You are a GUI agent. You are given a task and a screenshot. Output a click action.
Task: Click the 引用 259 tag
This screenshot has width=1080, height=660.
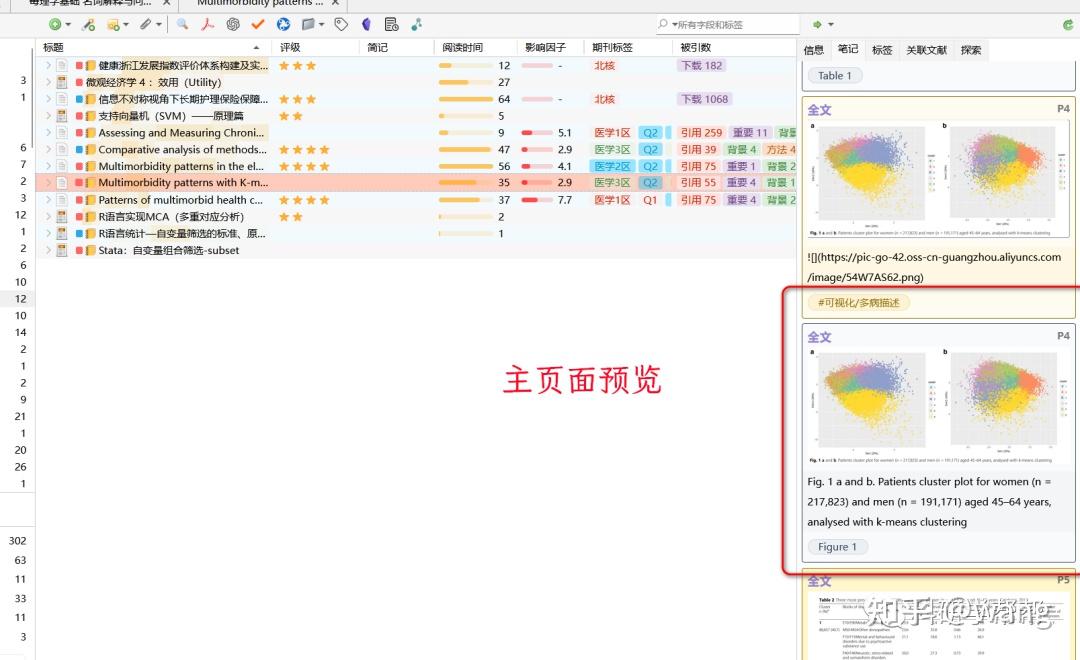pyautogui.click(x=701, y=132)
